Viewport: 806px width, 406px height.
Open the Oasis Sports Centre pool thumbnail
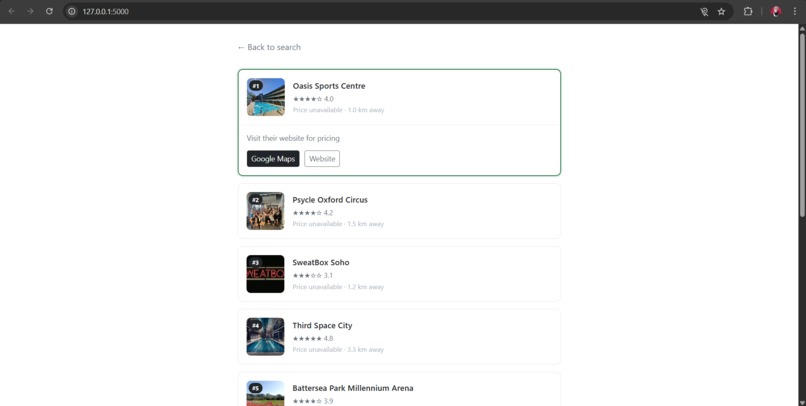(x=266, y=97)
